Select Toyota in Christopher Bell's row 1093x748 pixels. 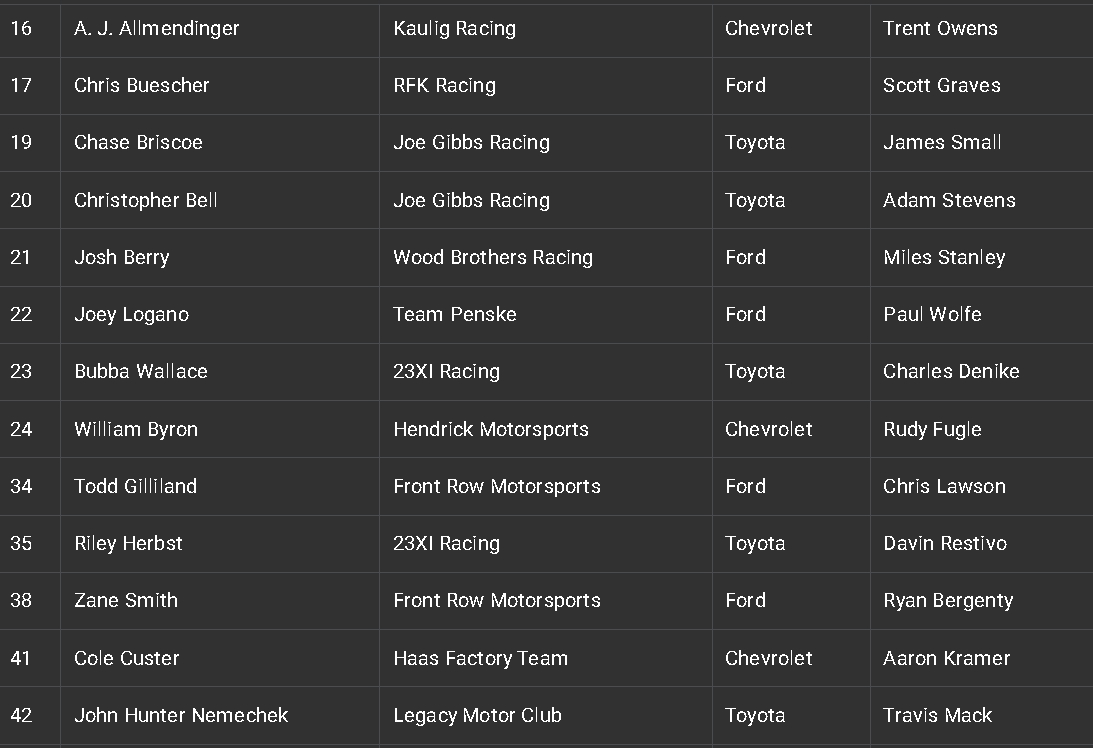point(755,201)
